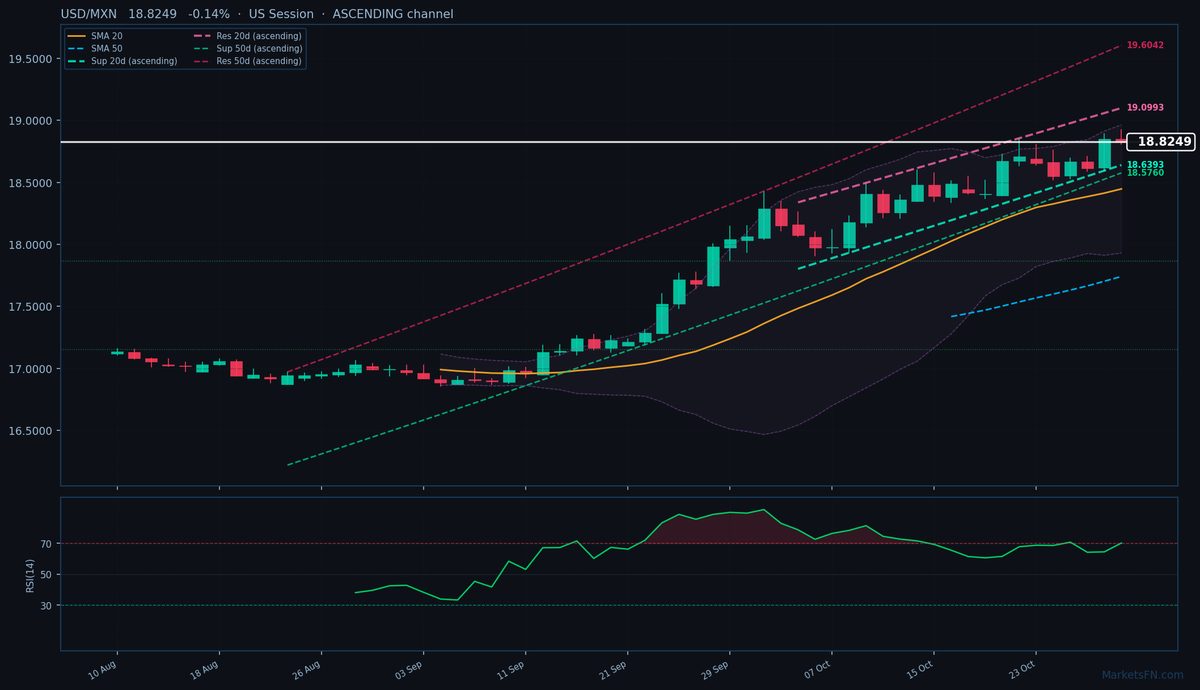Click the RSI 70 overbought level label
The width and height of the screenshot is (1200, 690).
[46, 544]
